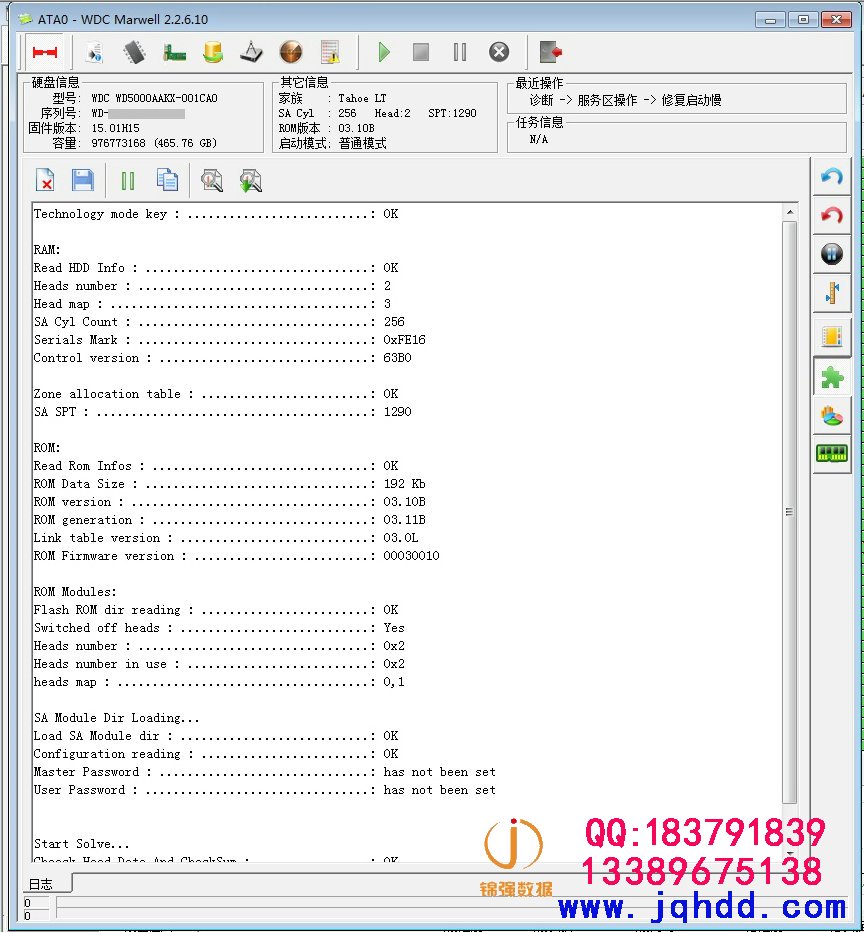This screenshot has width=864, height=932.
Task: Click family value Tahoe LT
Action: [x=362, y=98]
